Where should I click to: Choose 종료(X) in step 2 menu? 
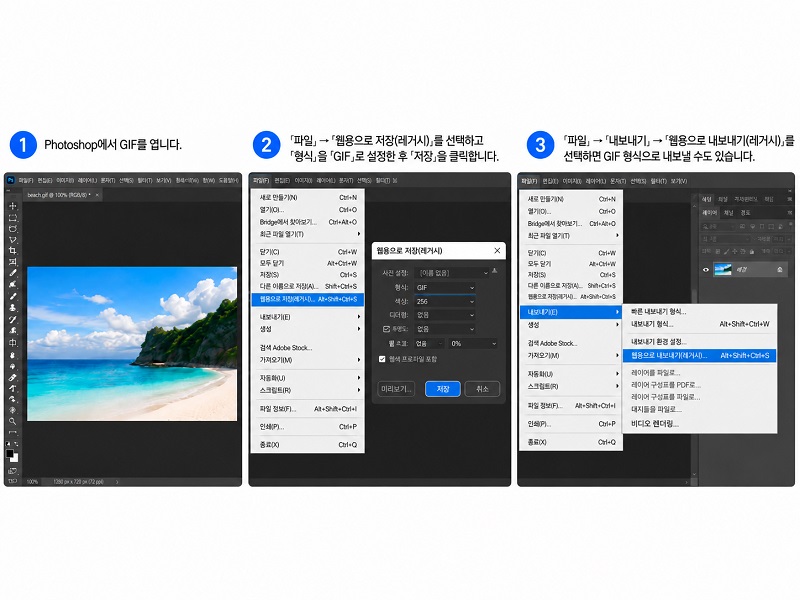click(307, 444)
